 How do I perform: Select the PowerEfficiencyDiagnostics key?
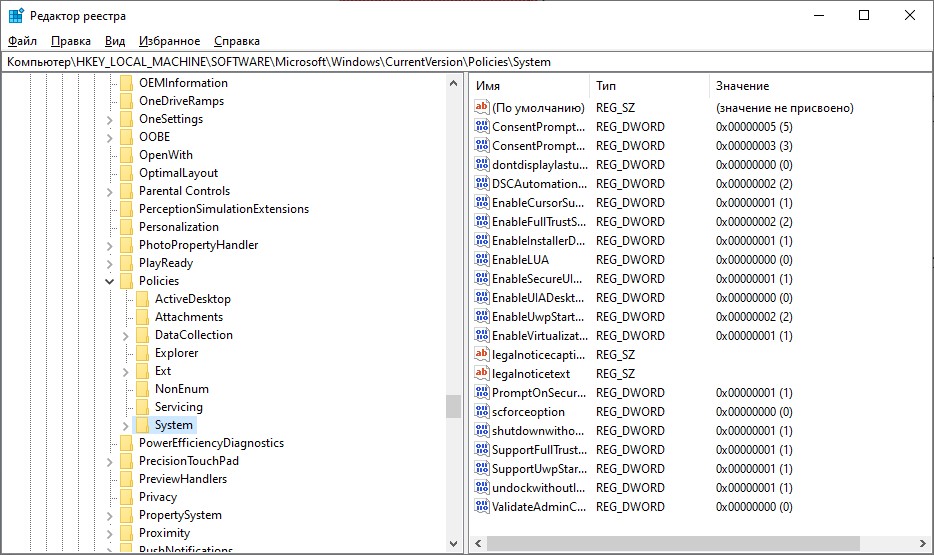pyautogui.click(x=211, y=443)
